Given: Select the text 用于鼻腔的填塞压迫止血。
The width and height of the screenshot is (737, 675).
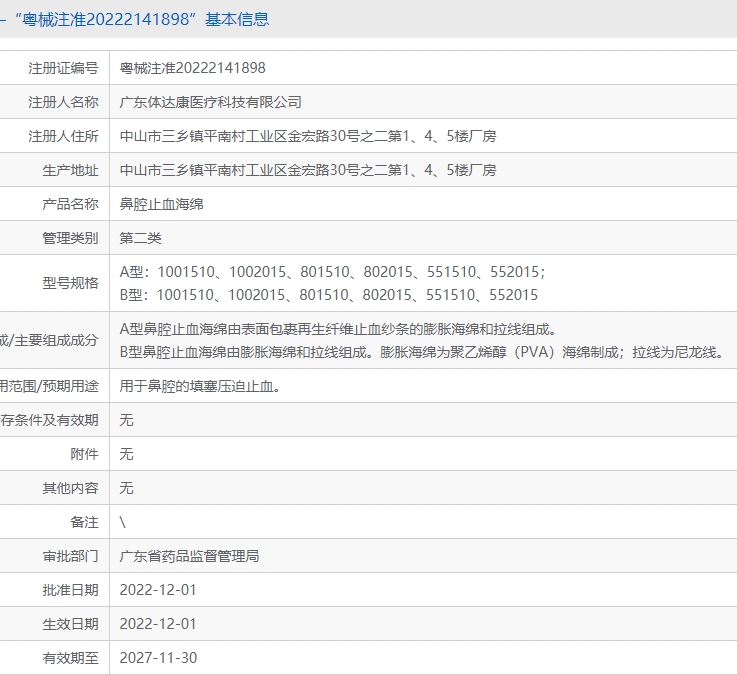Looking at the screenshot, I should pos(200,386).
